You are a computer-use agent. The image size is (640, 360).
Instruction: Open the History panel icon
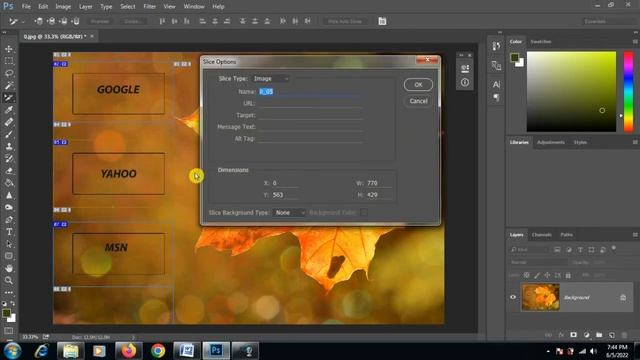click(x=496, y=46)
